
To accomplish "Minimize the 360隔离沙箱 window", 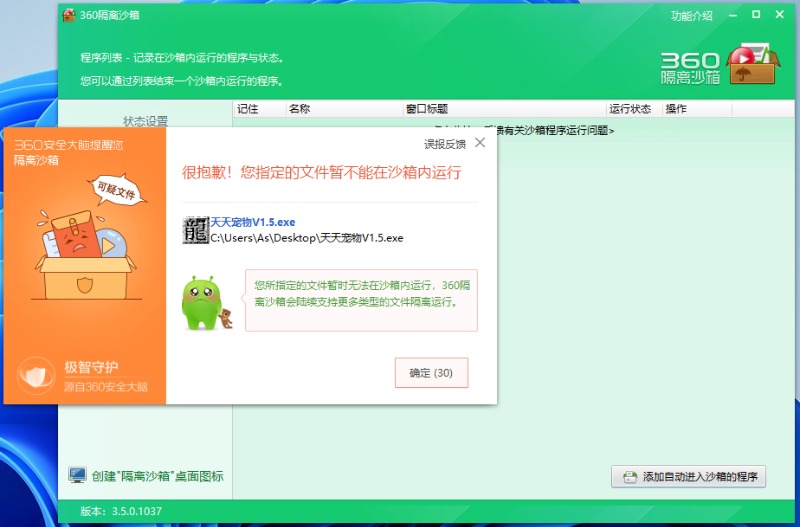I will (732, 15).
